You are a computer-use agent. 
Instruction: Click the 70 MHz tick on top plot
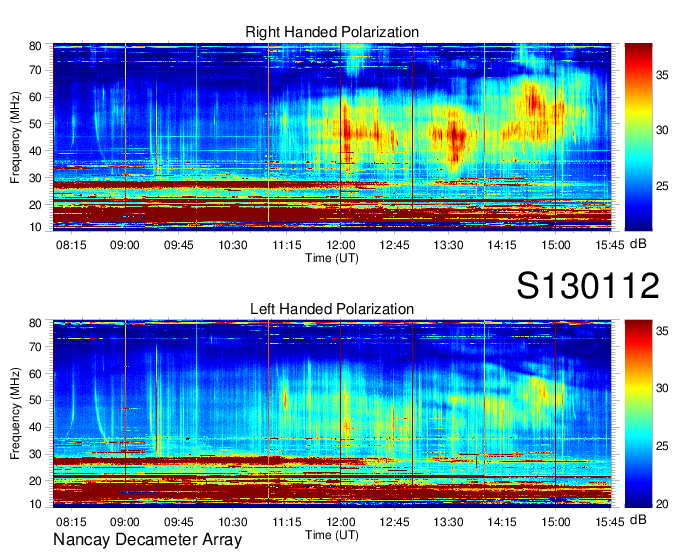tap(35, 70)
